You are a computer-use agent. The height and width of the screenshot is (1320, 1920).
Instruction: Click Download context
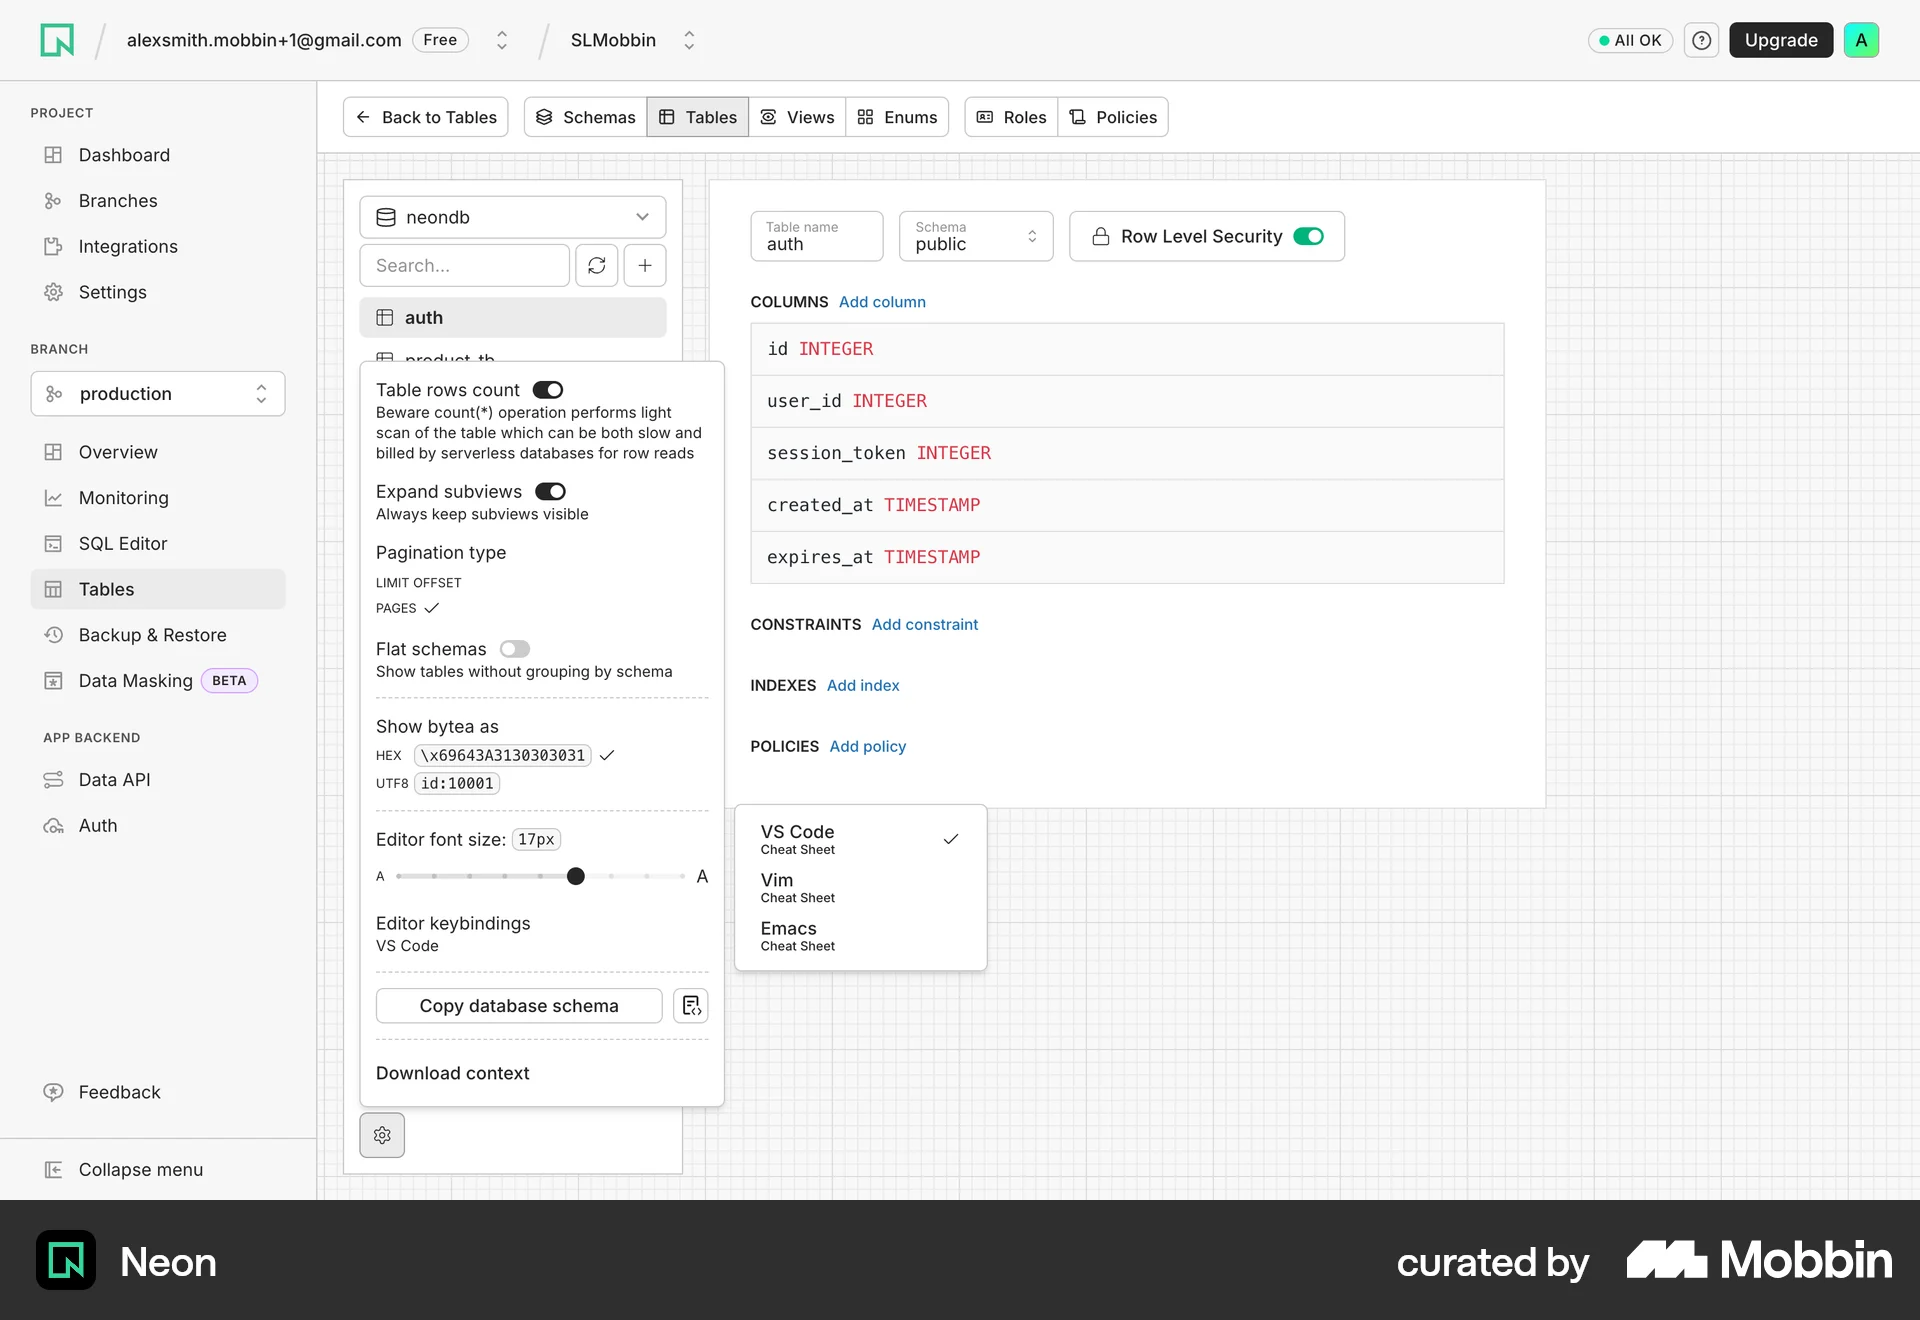coord(453,1073)
